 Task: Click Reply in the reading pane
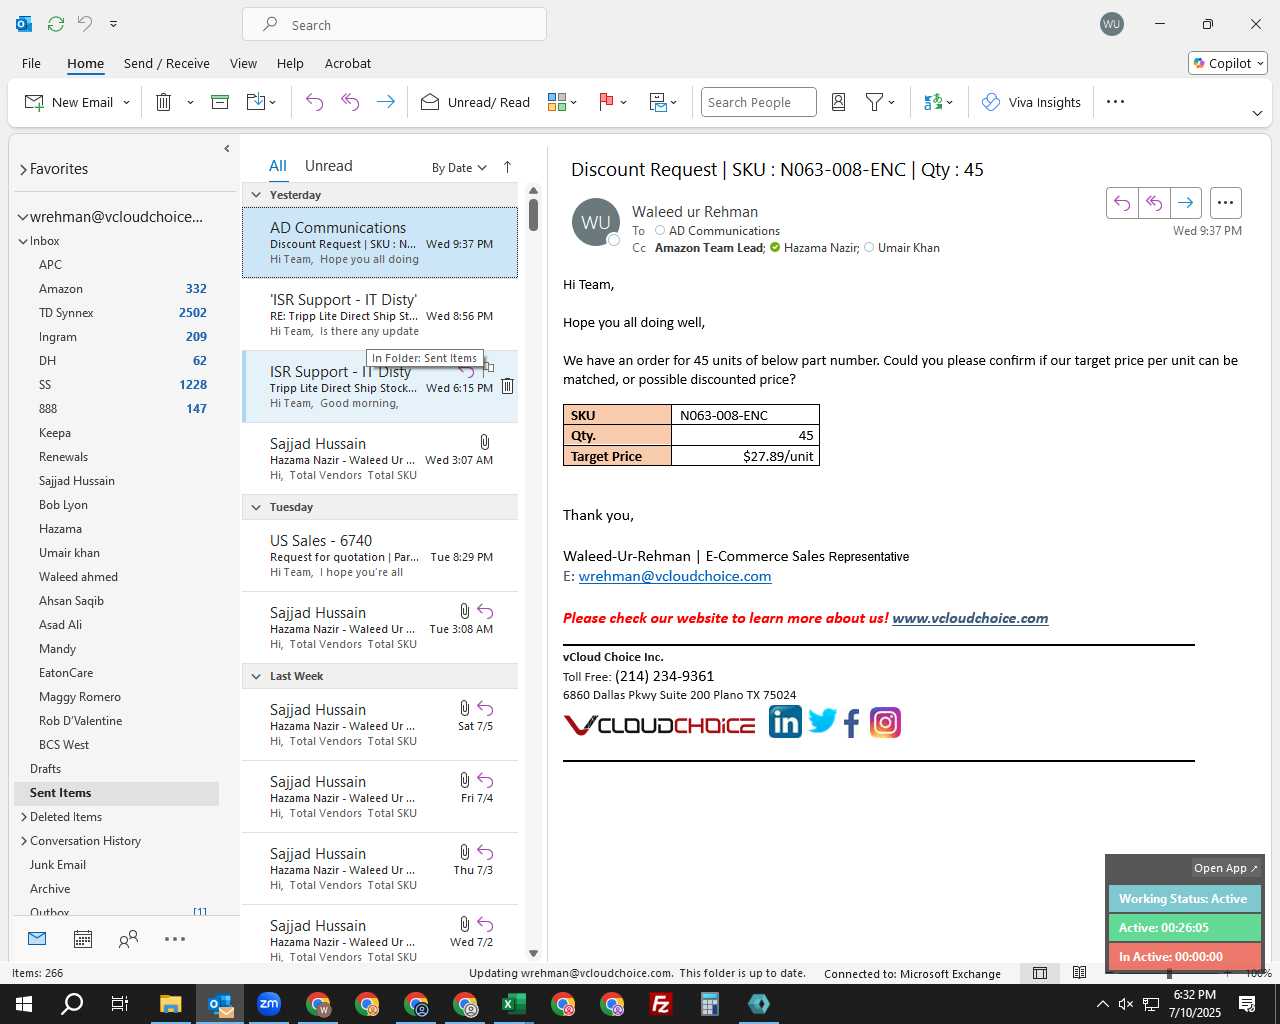[x=1122, y=203]
